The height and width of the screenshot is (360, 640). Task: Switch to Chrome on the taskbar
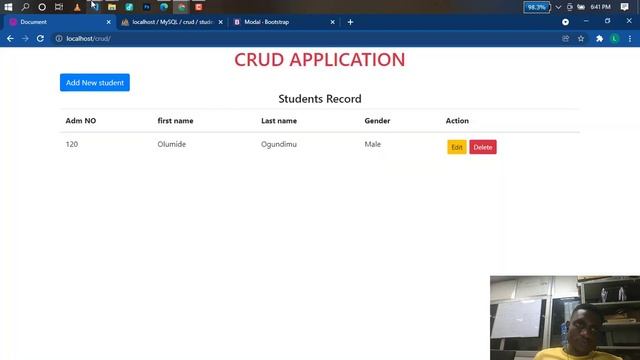(182, 7)
